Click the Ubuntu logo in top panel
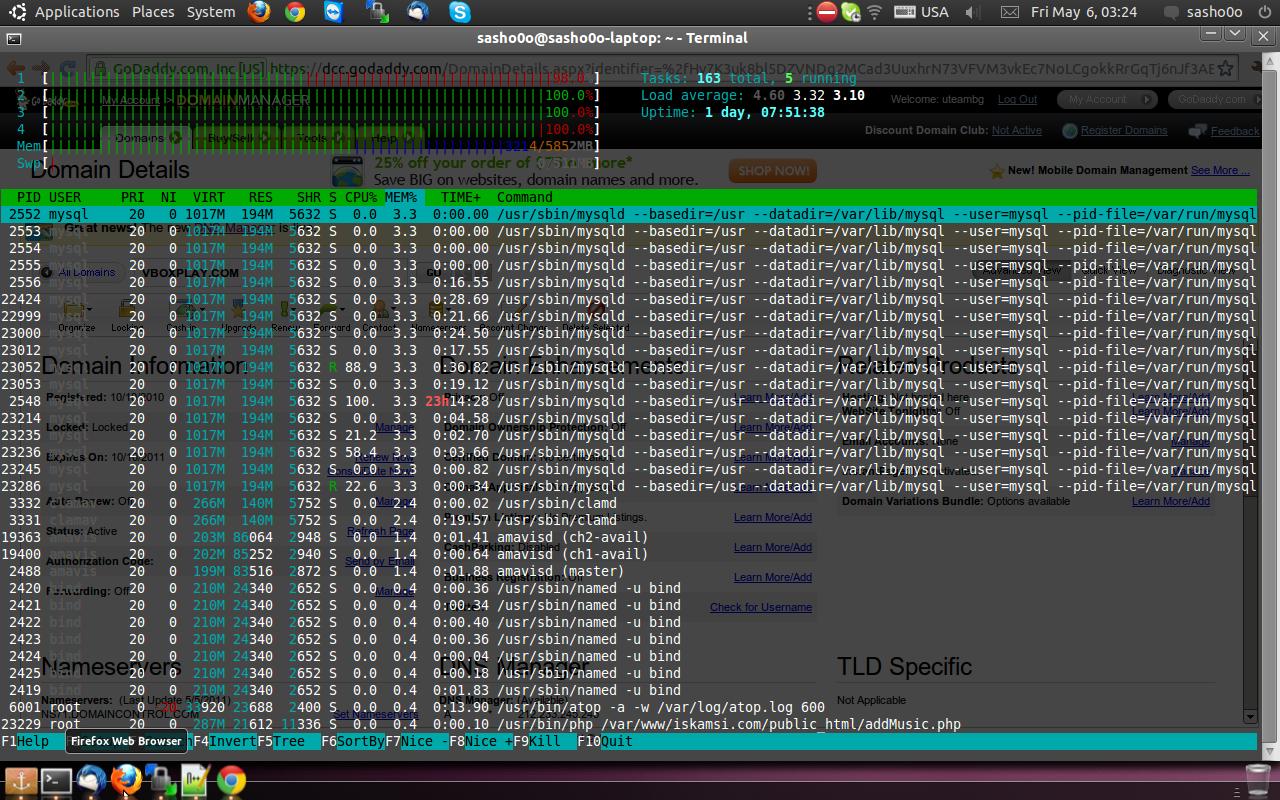This screenshot has height=800, width=1280. coord(17,12)
